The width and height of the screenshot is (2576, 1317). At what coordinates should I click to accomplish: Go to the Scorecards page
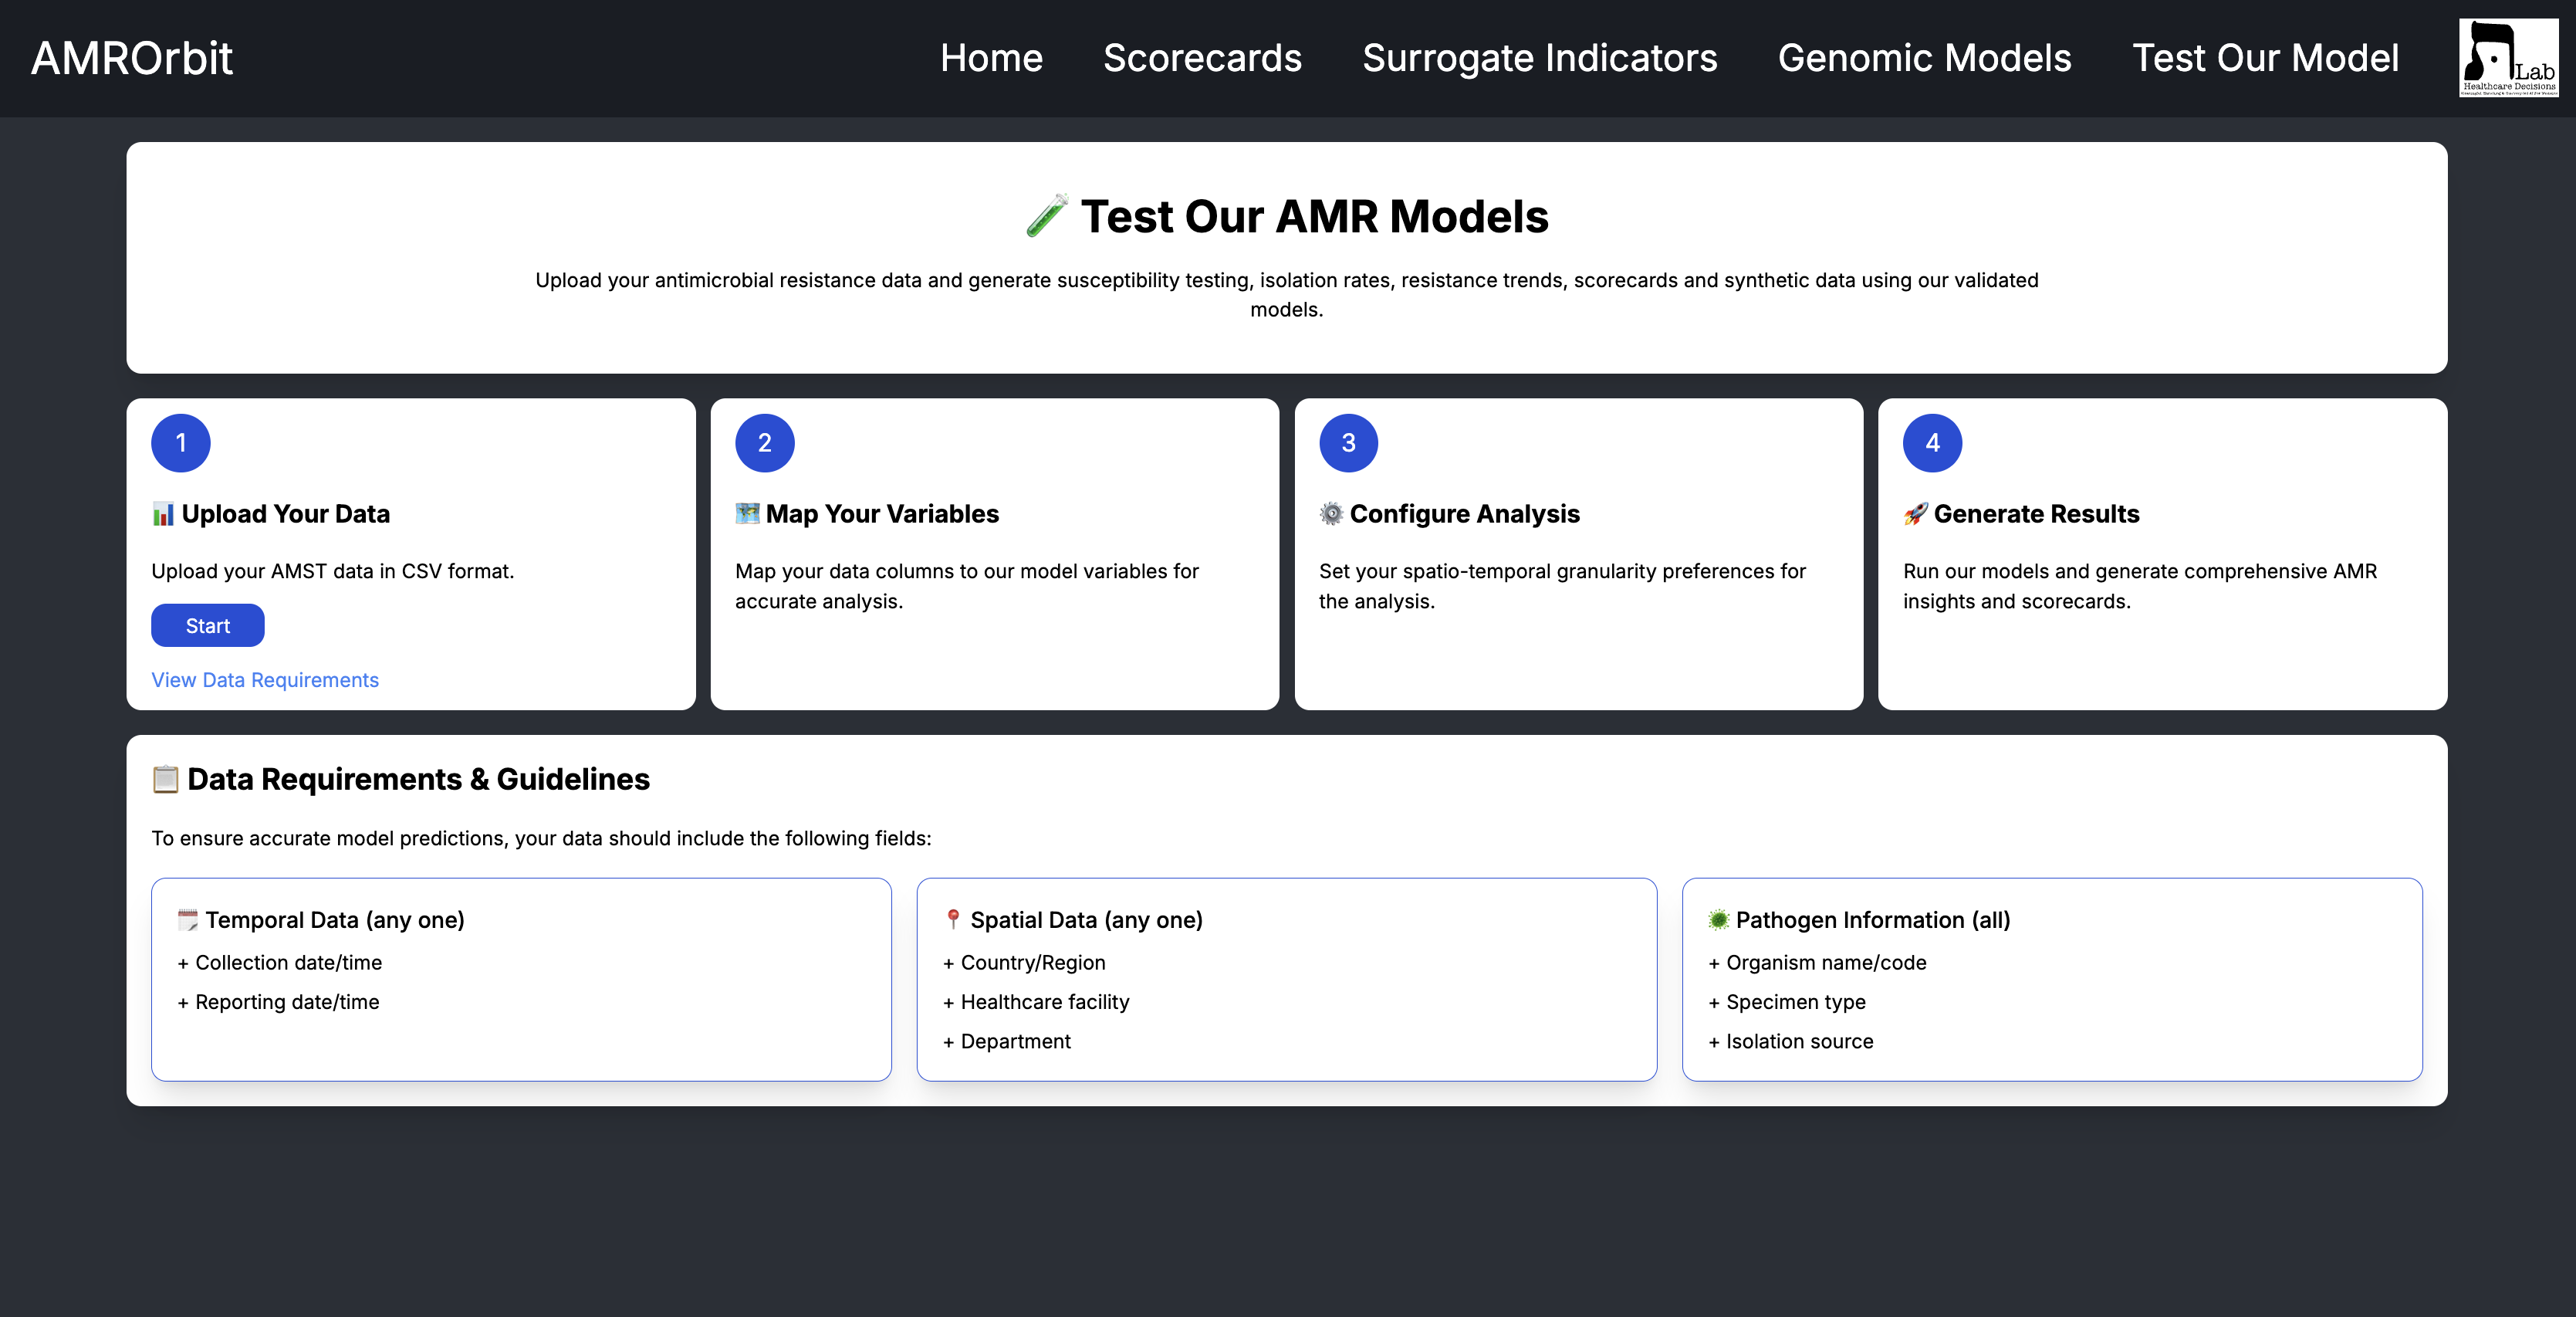(1202, 58)
